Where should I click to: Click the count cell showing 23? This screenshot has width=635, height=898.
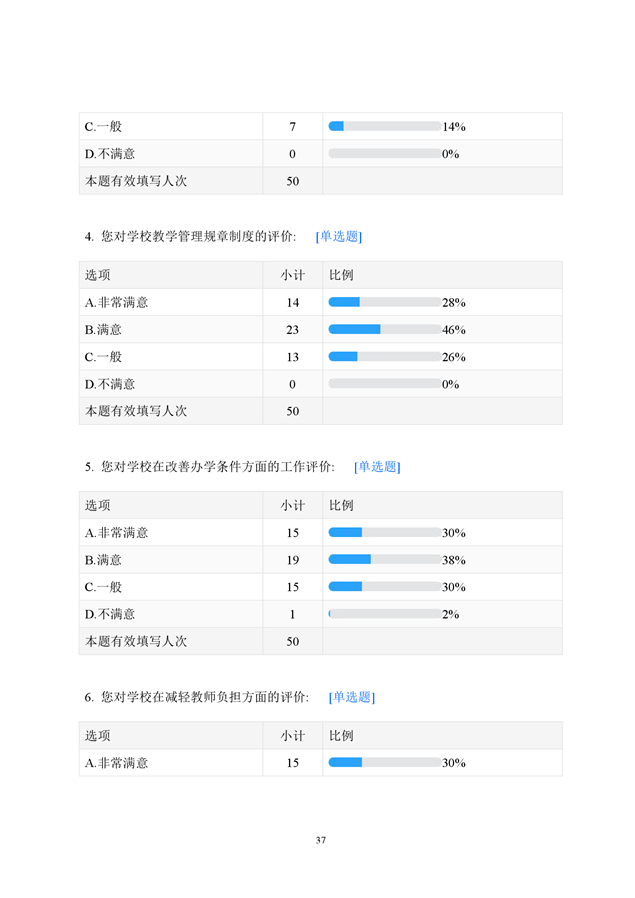[293, 329]
